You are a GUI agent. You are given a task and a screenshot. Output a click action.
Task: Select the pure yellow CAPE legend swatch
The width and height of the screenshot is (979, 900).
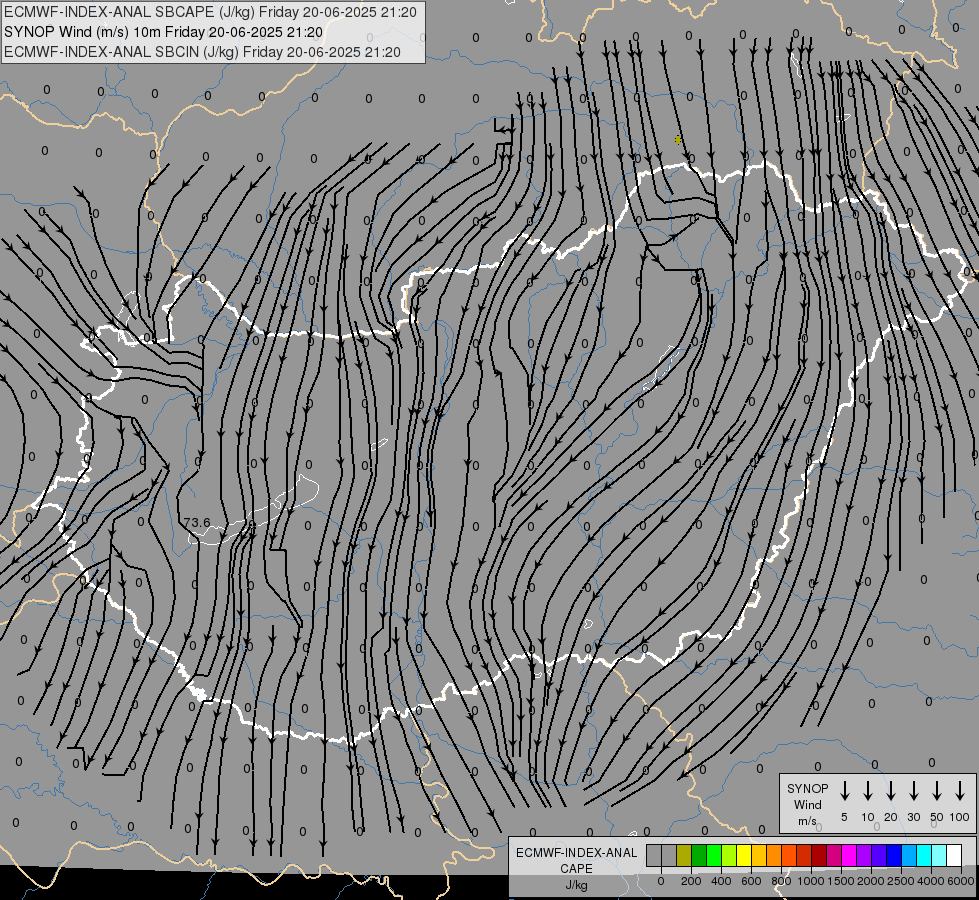coord(744,855)
